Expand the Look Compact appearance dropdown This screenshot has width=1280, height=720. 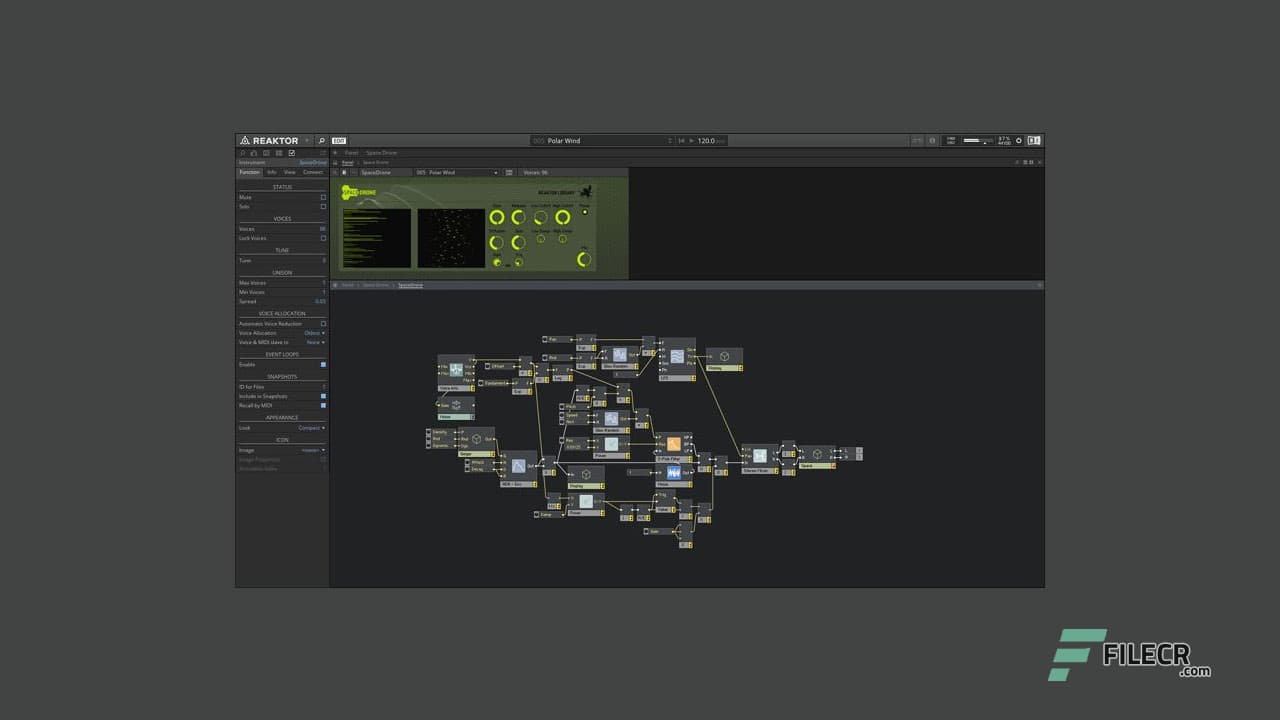coord(309,427)
